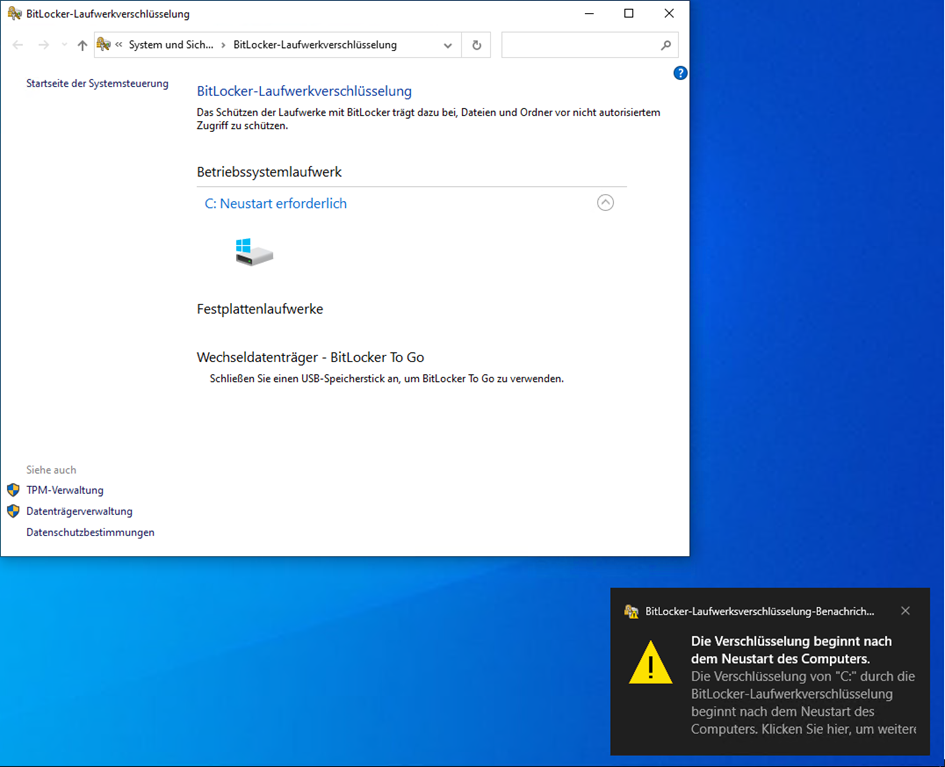The image size is (945, 767).
Task: Click the BitLocker icon in the address bar
Action: 104,45
